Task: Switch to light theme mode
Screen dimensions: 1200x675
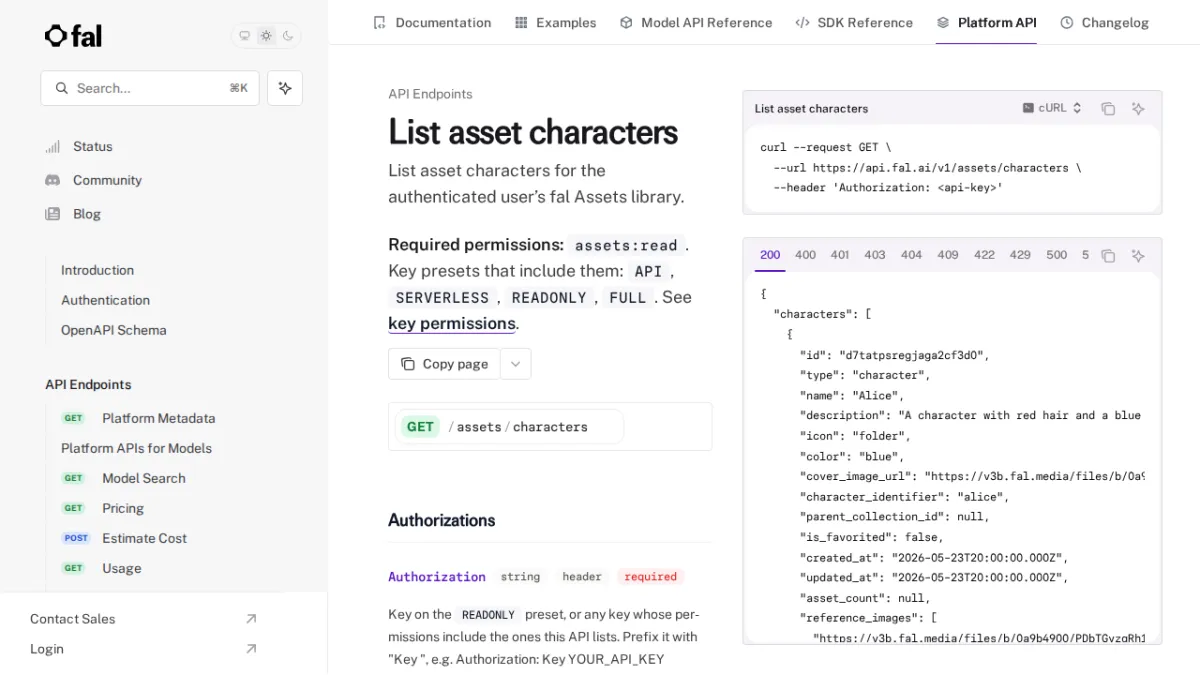Action: point(266,36)
